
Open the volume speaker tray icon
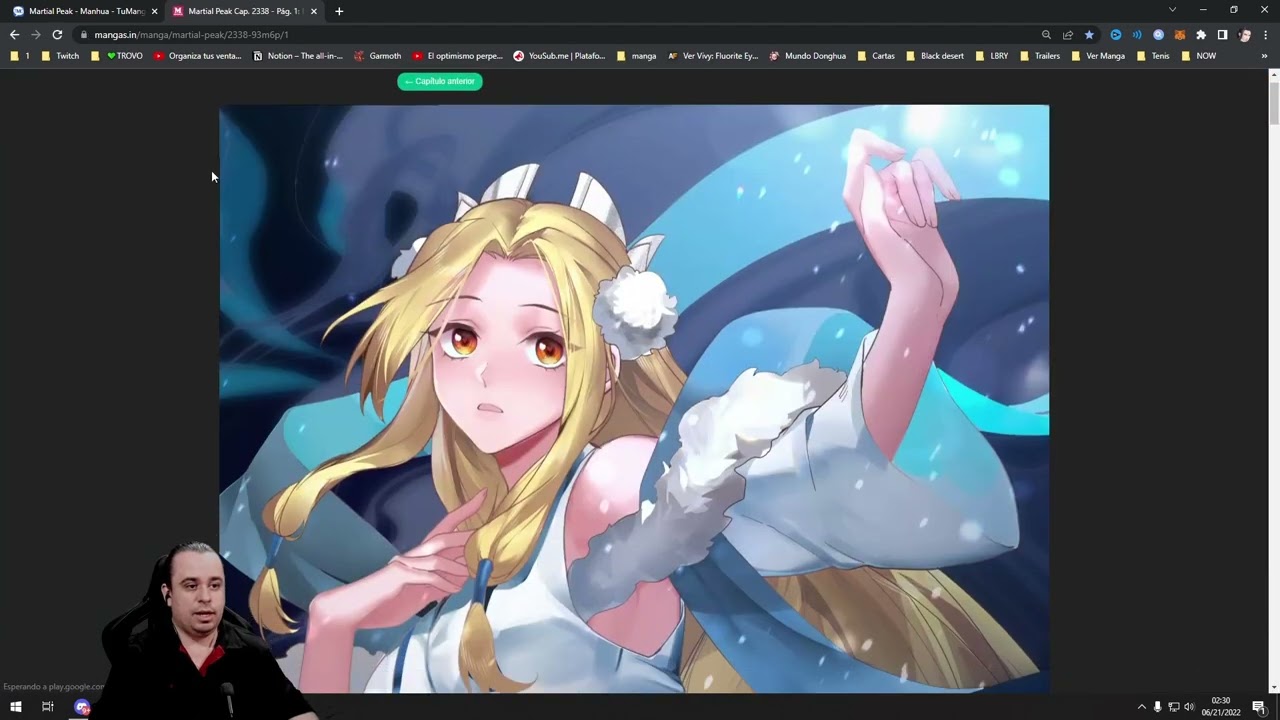1189,707
